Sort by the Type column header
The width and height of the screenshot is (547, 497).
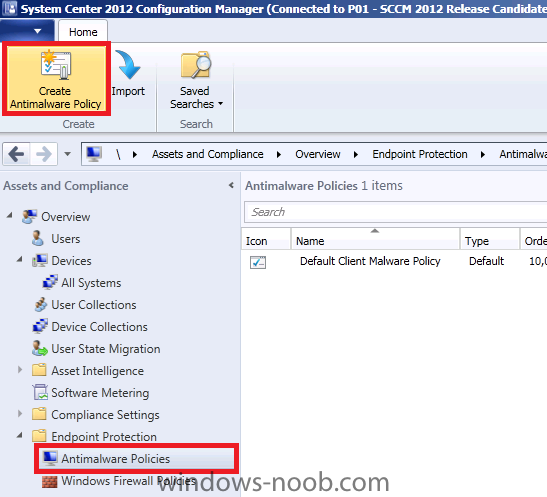point(490,239)
